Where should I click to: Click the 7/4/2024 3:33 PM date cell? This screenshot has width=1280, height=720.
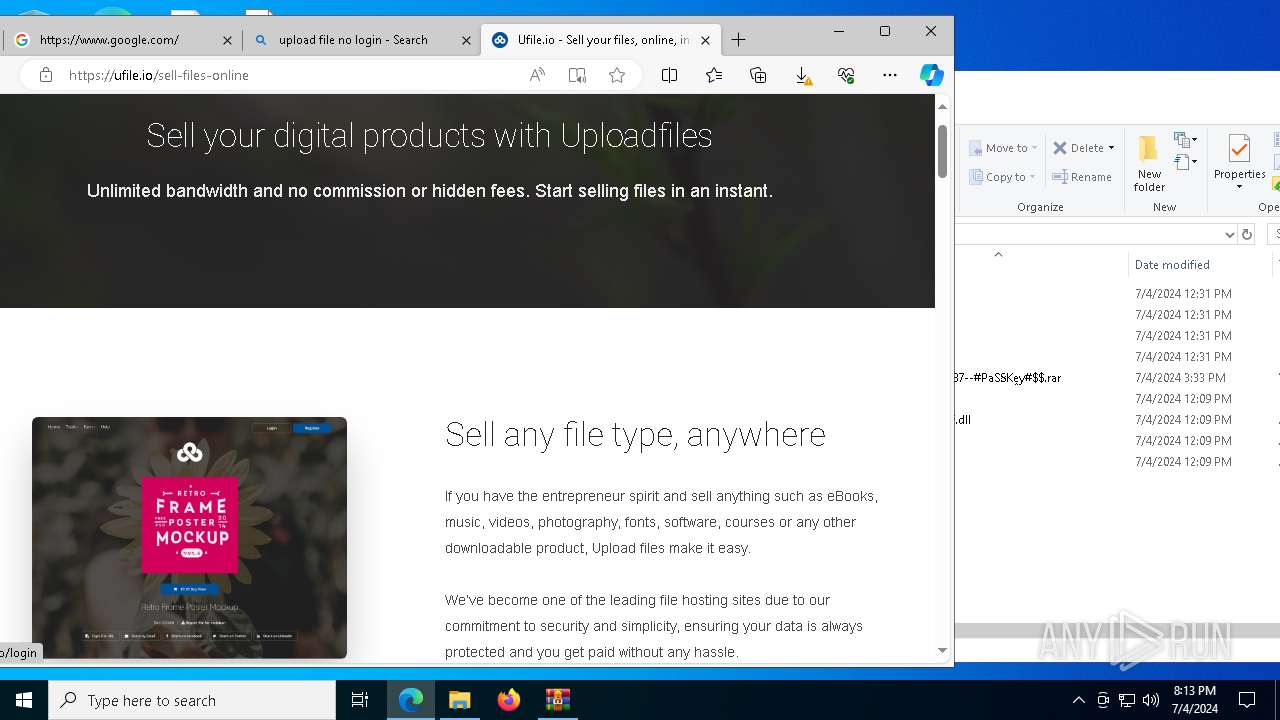(1180, 378)
